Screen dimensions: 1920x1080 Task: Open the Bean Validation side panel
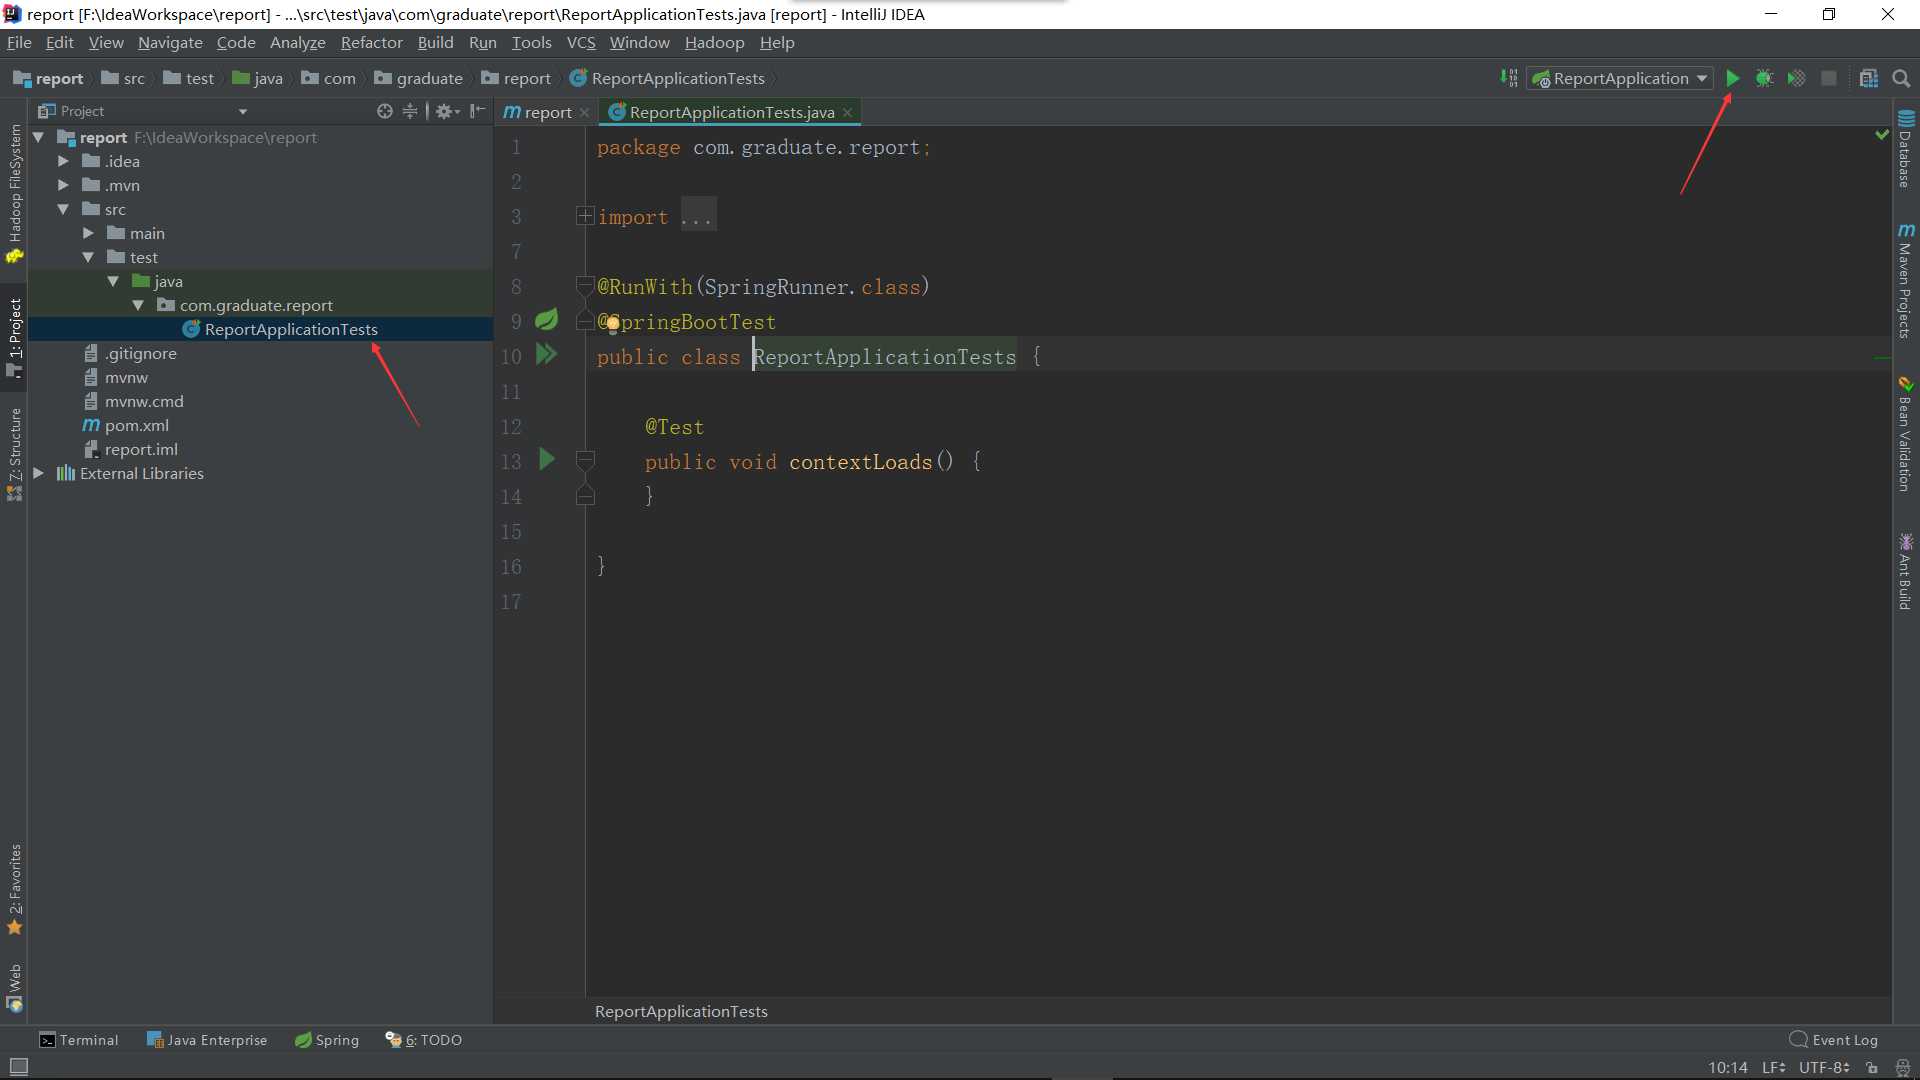click(x=1906, y=434)
